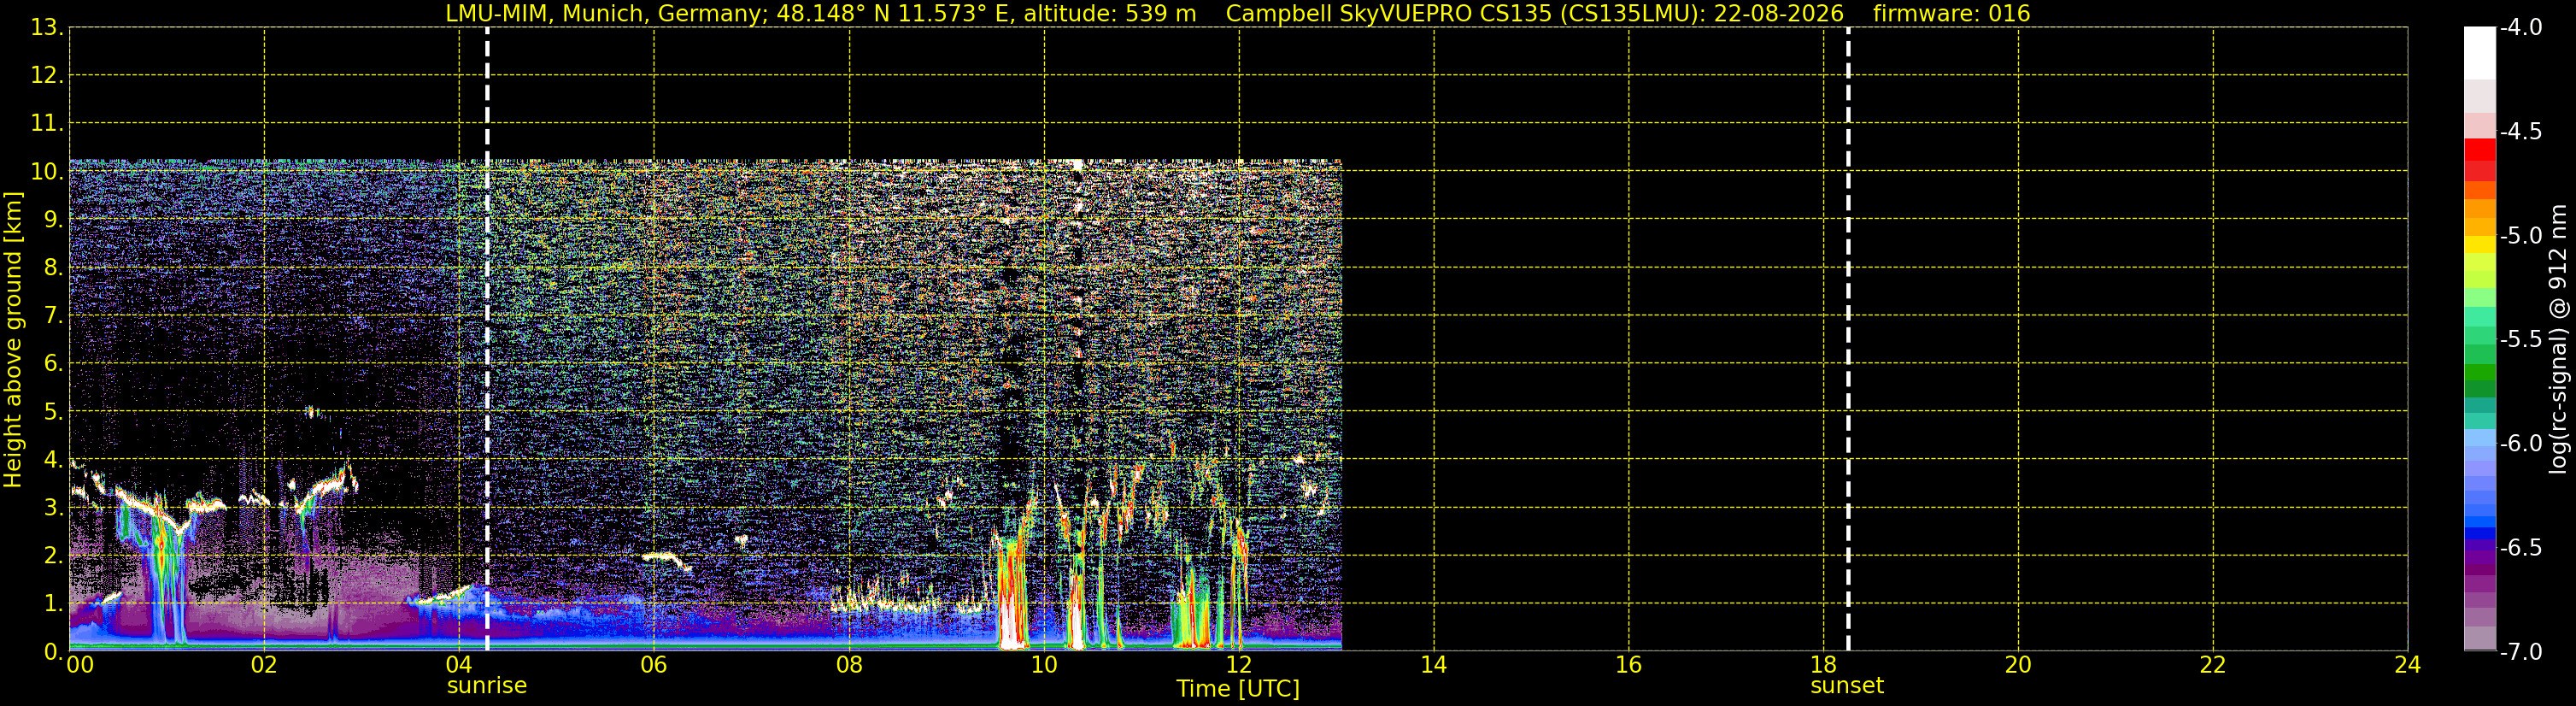Click the '22' tick on the time axis
The height and width of the screenshot is (706, 2576).
point(2213,665)
